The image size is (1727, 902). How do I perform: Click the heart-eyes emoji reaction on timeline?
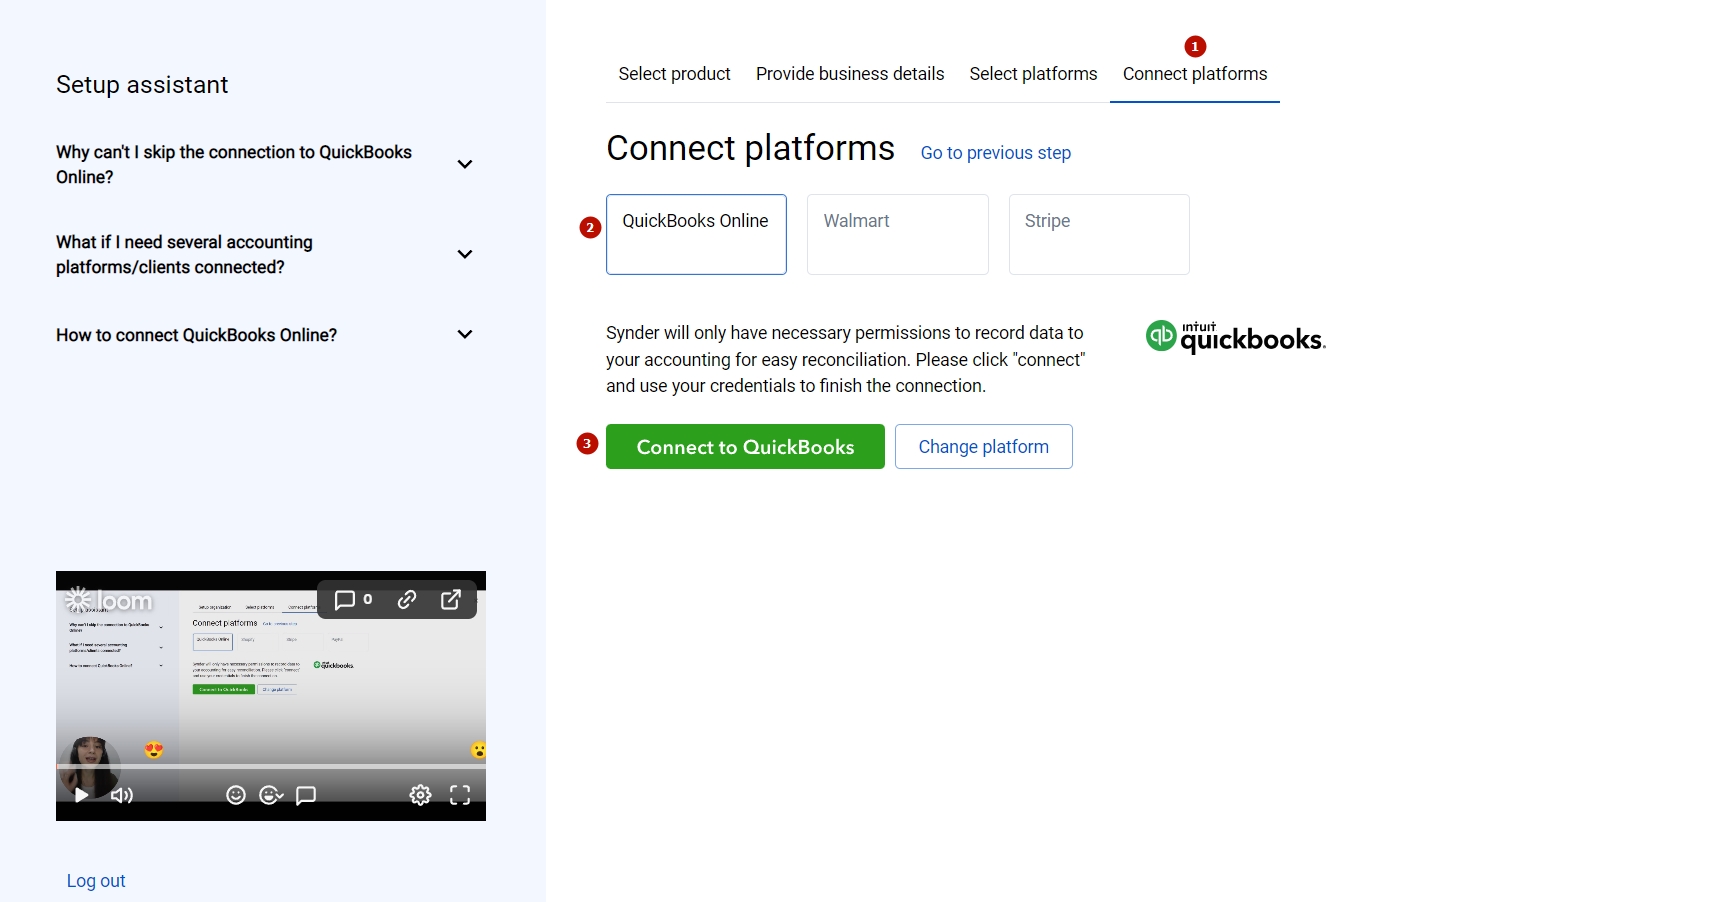(x=153, y=750)
